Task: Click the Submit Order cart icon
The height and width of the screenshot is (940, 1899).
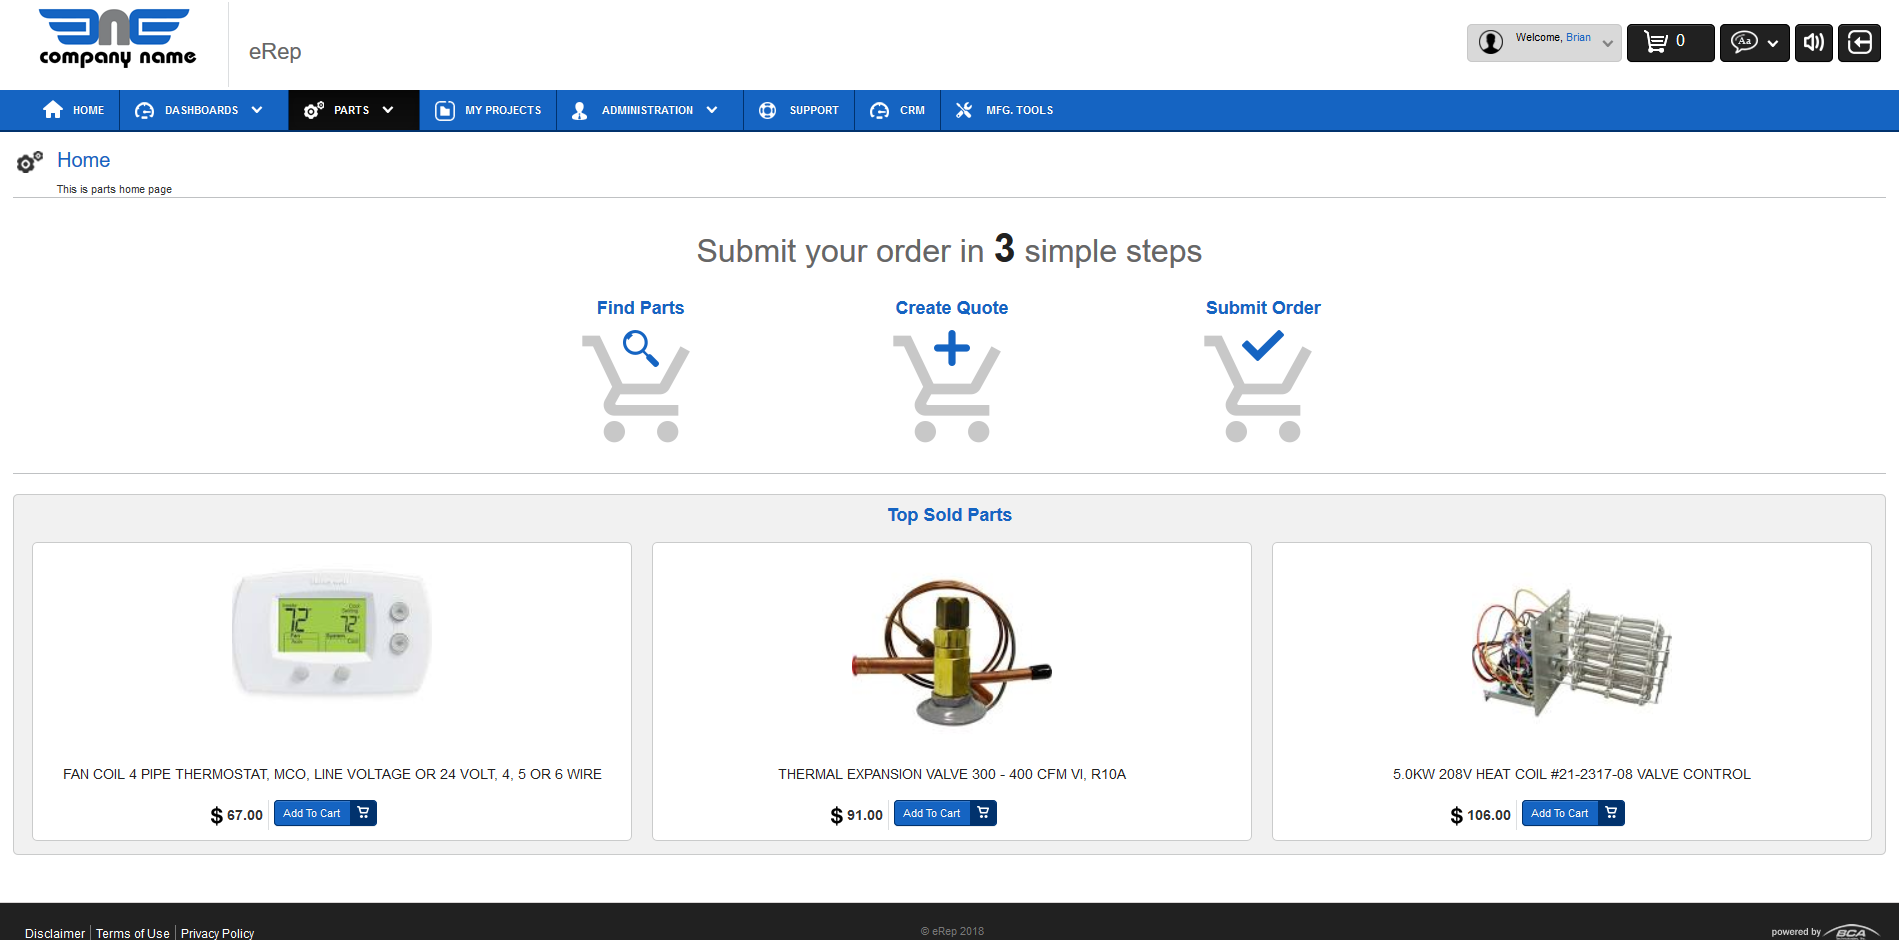Action: (1259, 386)
